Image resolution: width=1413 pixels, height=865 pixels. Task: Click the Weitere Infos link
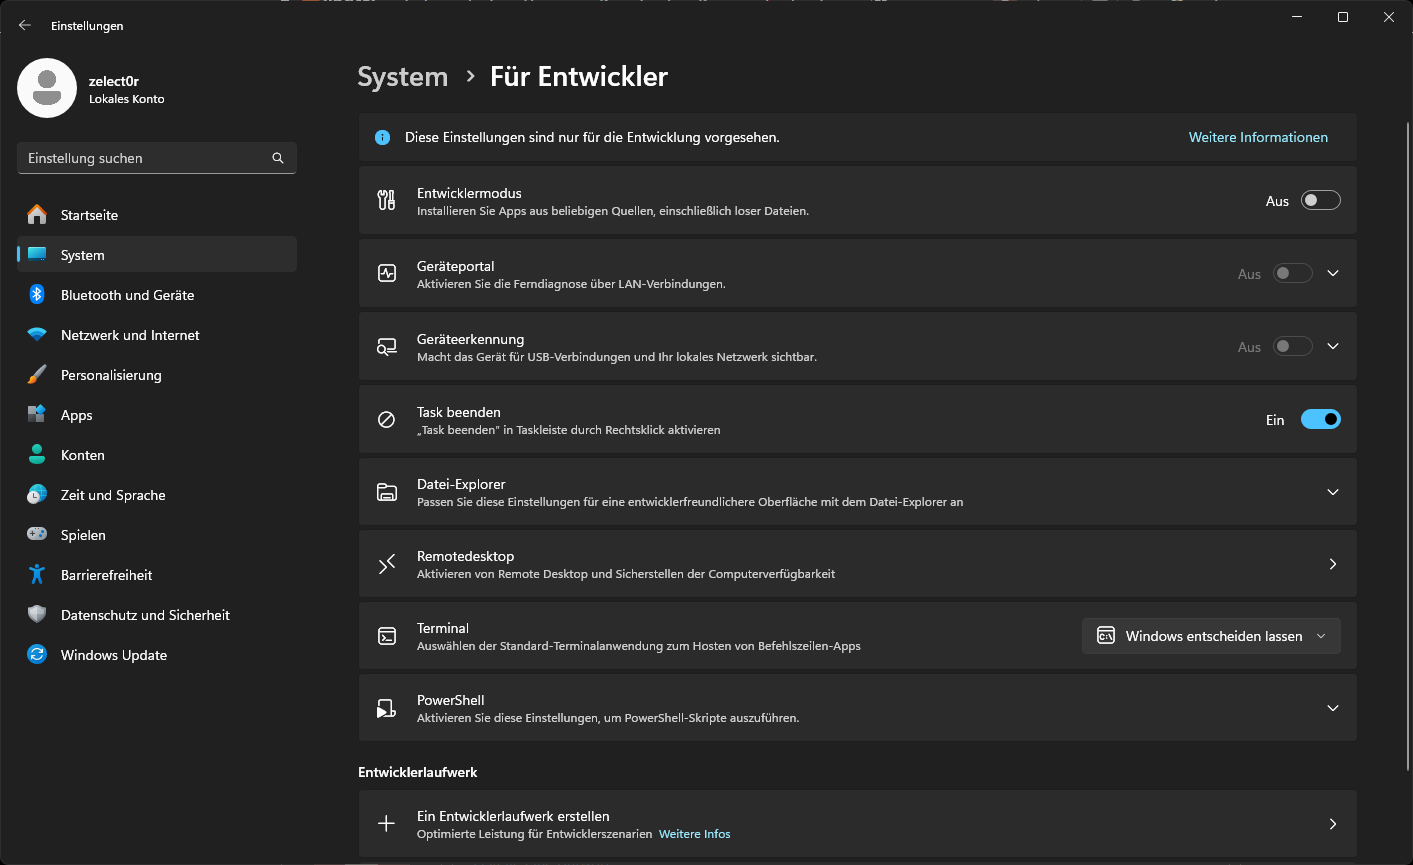[x=694, y=834]
